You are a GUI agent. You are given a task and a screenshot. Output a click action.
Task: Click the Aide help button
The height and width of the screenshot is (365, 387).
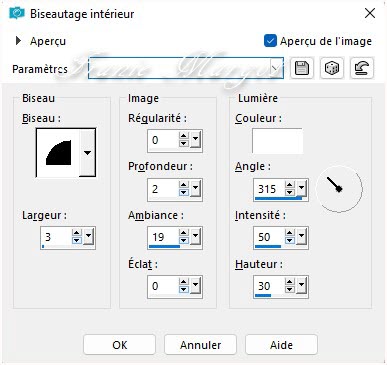tap(281, 345)
